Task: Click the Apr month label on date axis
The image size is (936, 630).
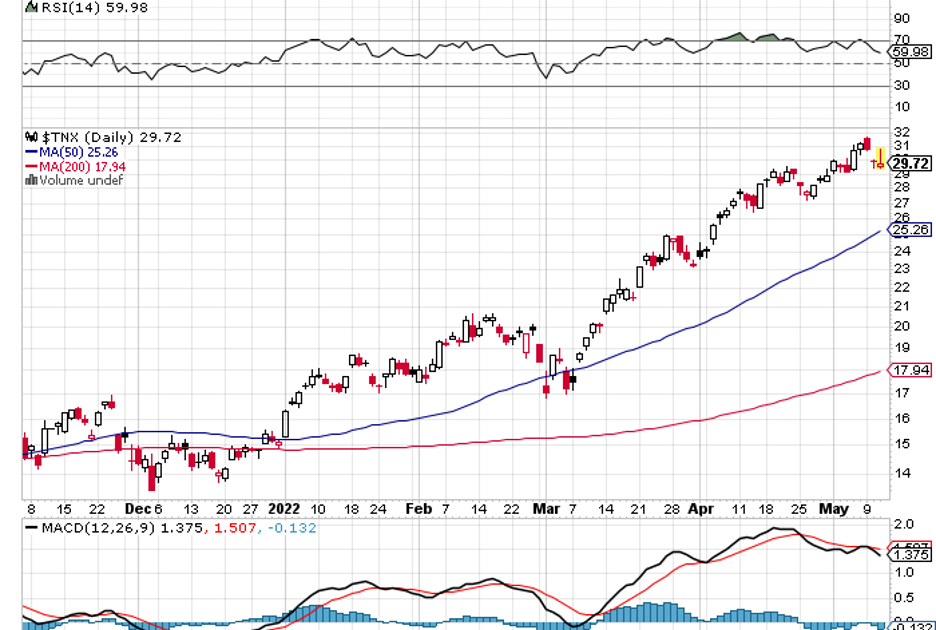Action: click(x=700, y=509)
